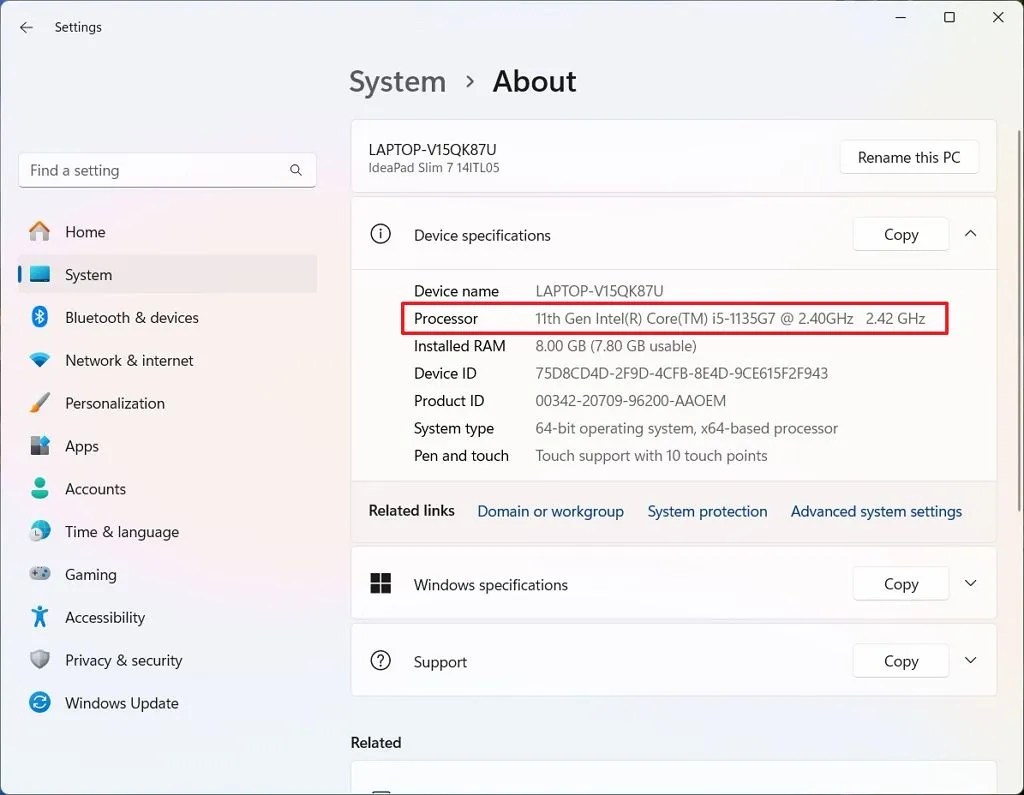The height and width of the screenshot is (795, 1024).
Task: Open Accounts settings
Action: 96,489
